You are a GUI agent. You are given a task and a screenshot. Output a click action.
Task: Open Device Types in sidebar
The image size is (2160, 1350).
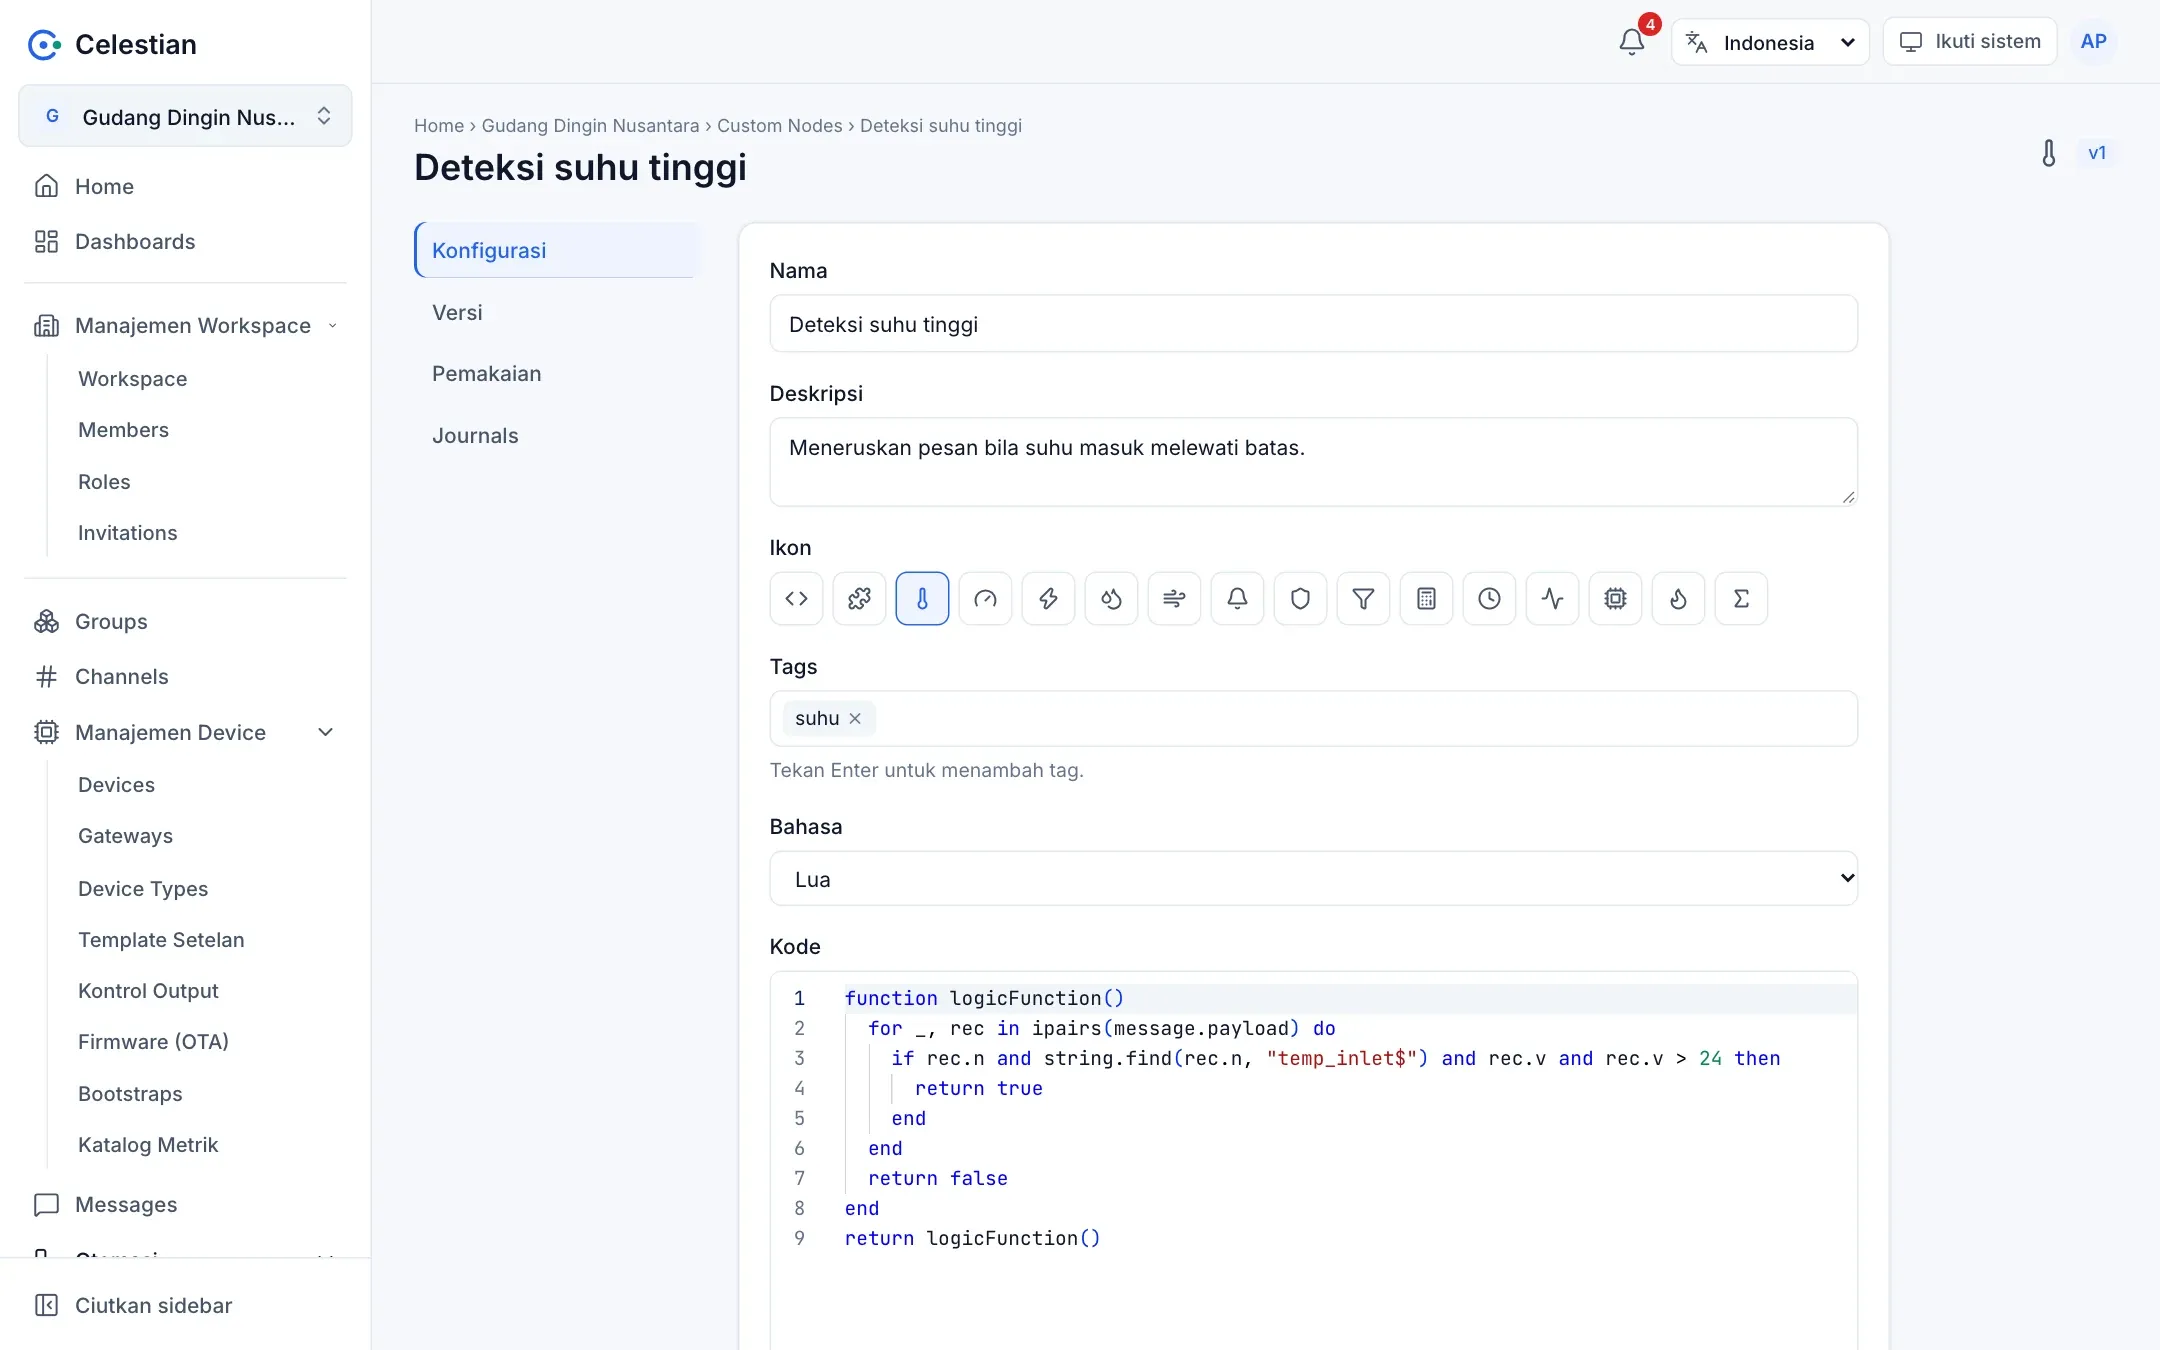point(143,888)
